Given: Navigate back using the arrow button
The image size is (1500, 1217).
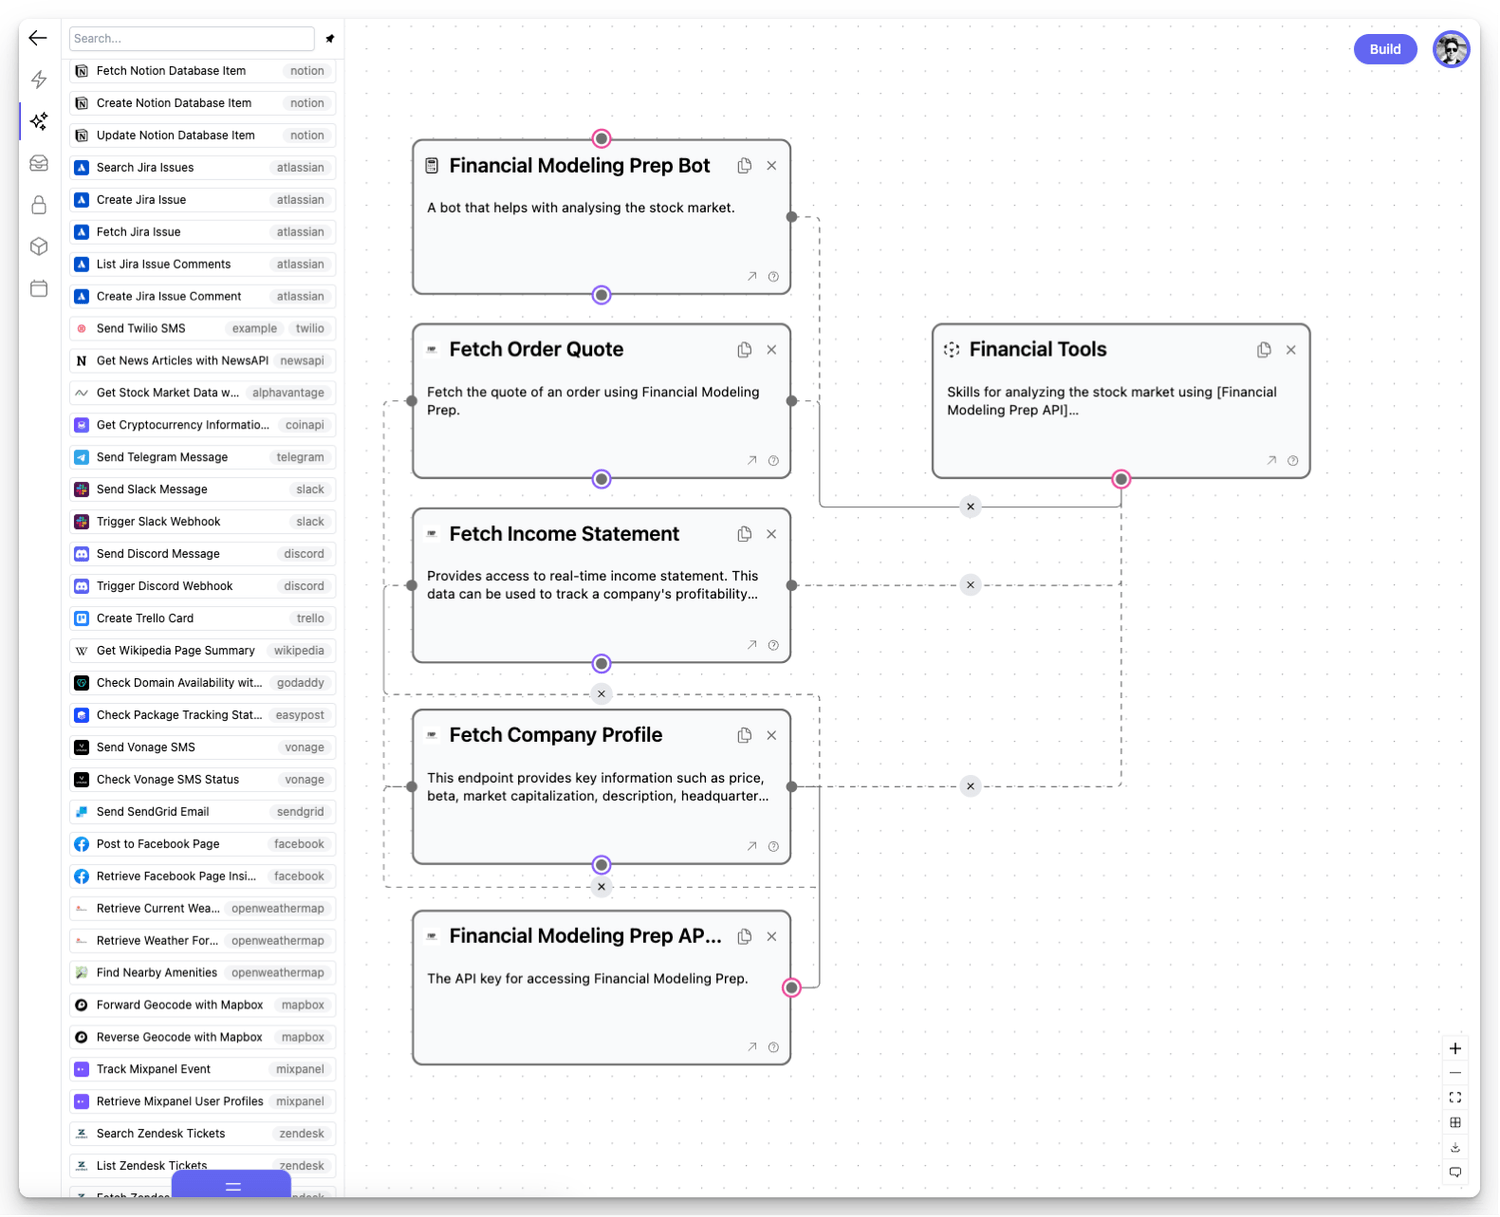Looking at the screenshot, I should pos(38,38).
